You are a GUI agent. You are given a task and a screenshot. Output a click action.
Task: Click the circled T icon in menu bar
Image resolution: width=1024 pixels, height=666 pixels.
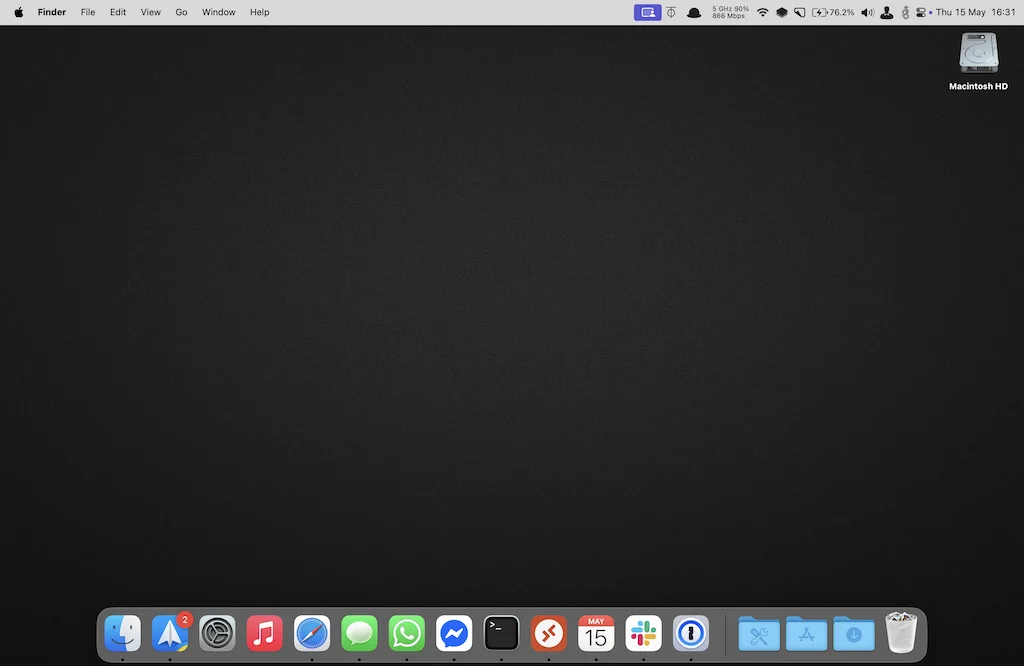tap(671, 12)
